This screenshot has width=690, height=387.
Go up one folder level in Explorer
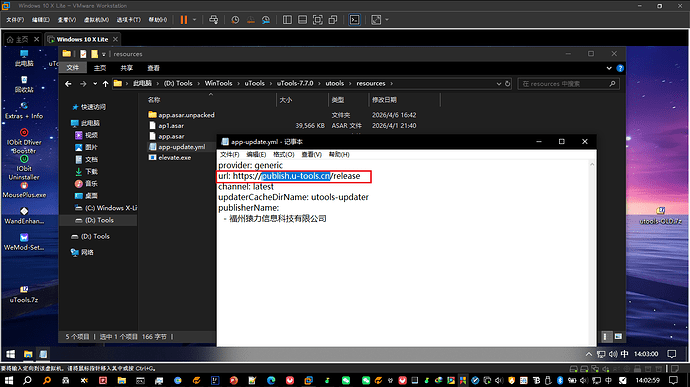pyautogui.click(x=106, y=84)
